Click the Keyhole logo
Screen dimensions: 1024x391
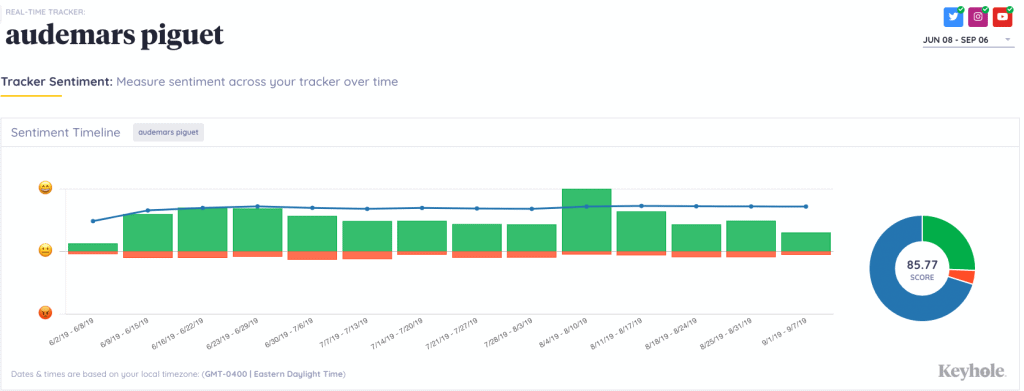971,371
